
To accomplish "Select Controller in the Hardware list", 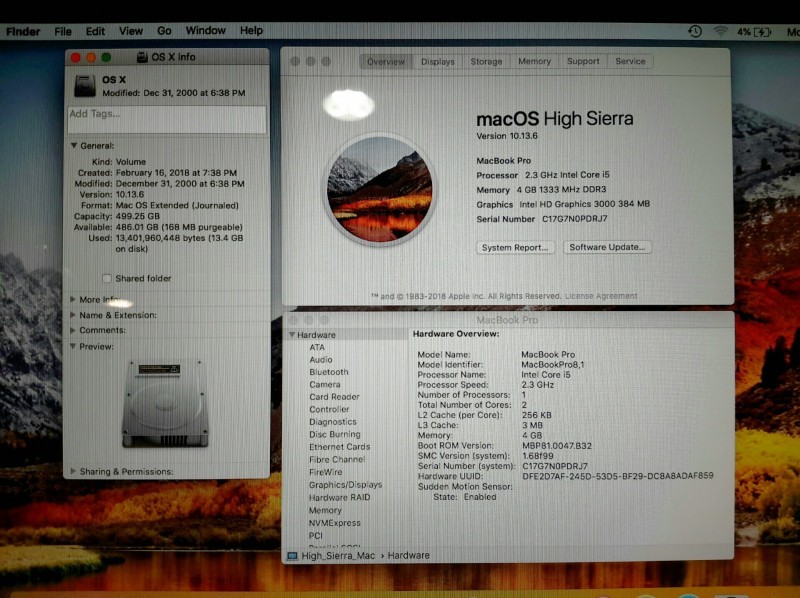I will [x=329, y=409].
